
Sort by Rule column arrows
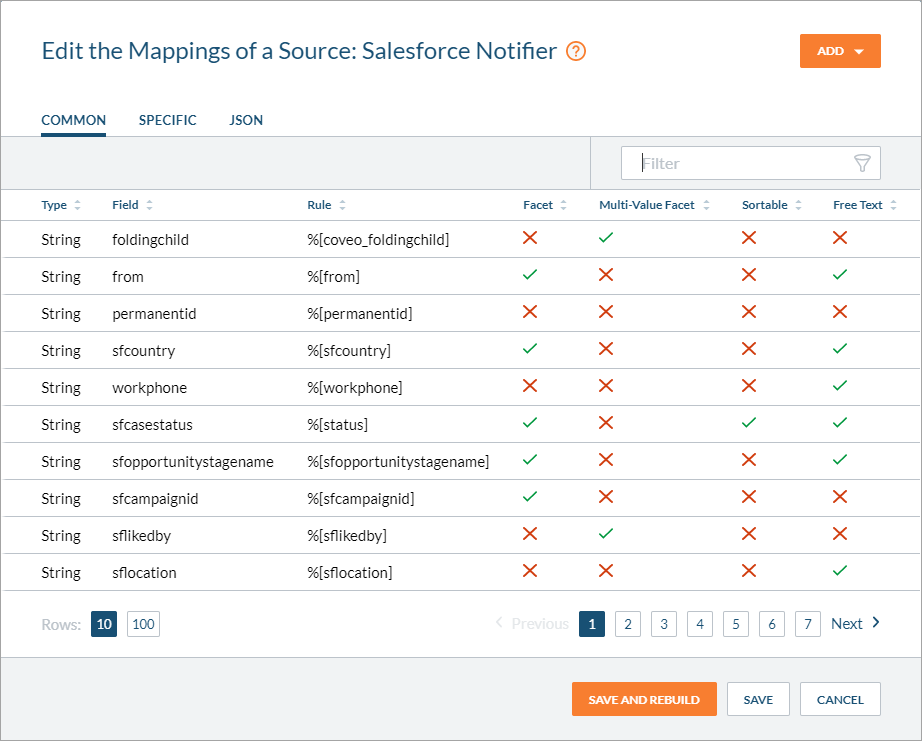342,205
